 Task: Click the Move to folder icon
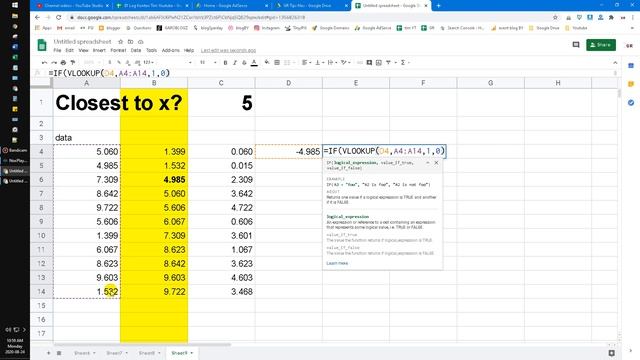pos(130,42)
